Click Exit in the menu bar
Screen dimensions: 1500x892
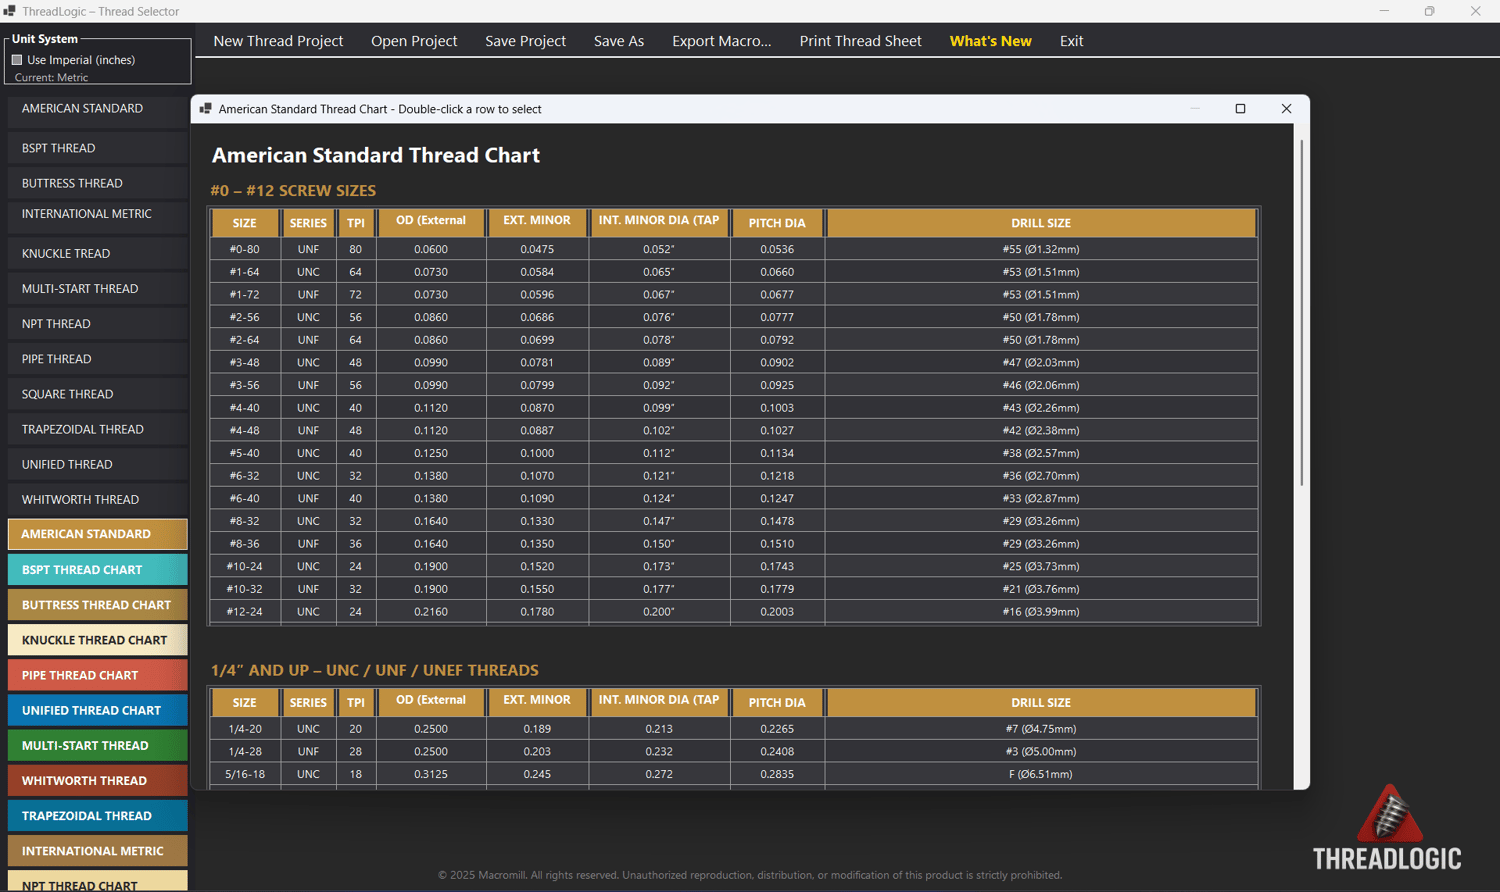[1072, 41]
